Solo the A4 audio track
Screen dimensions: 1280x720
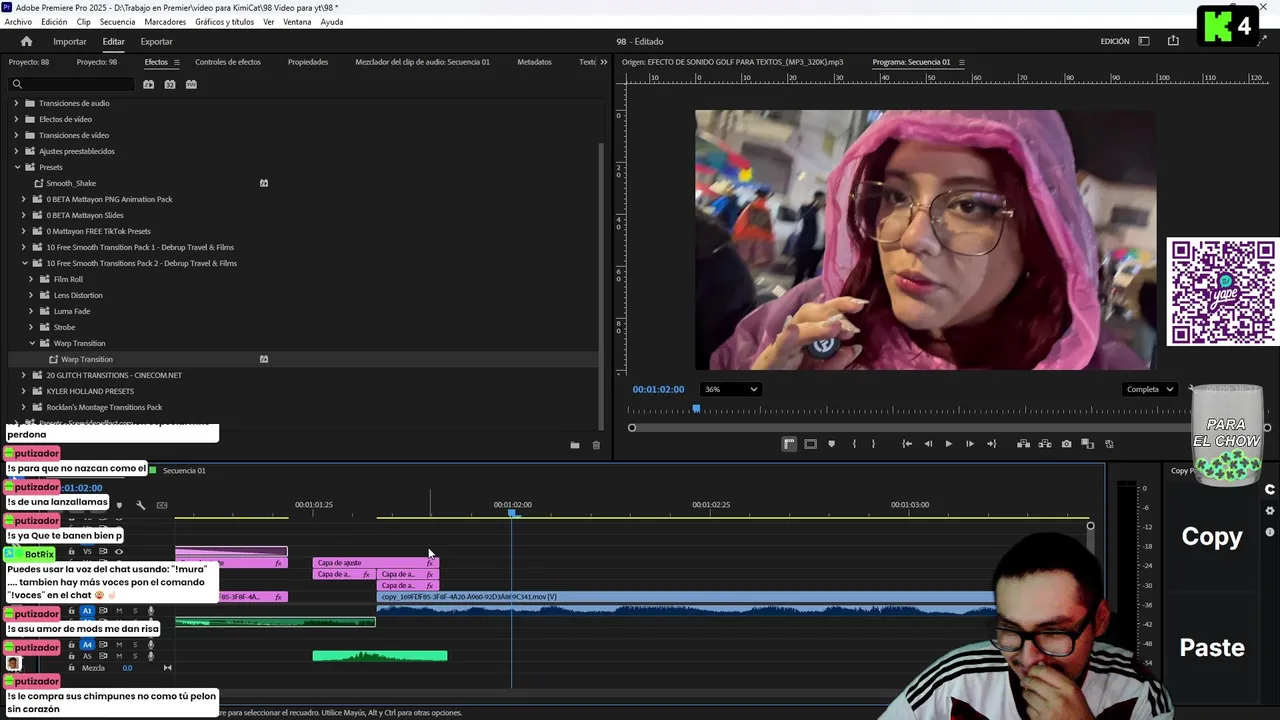coord(134,645)
